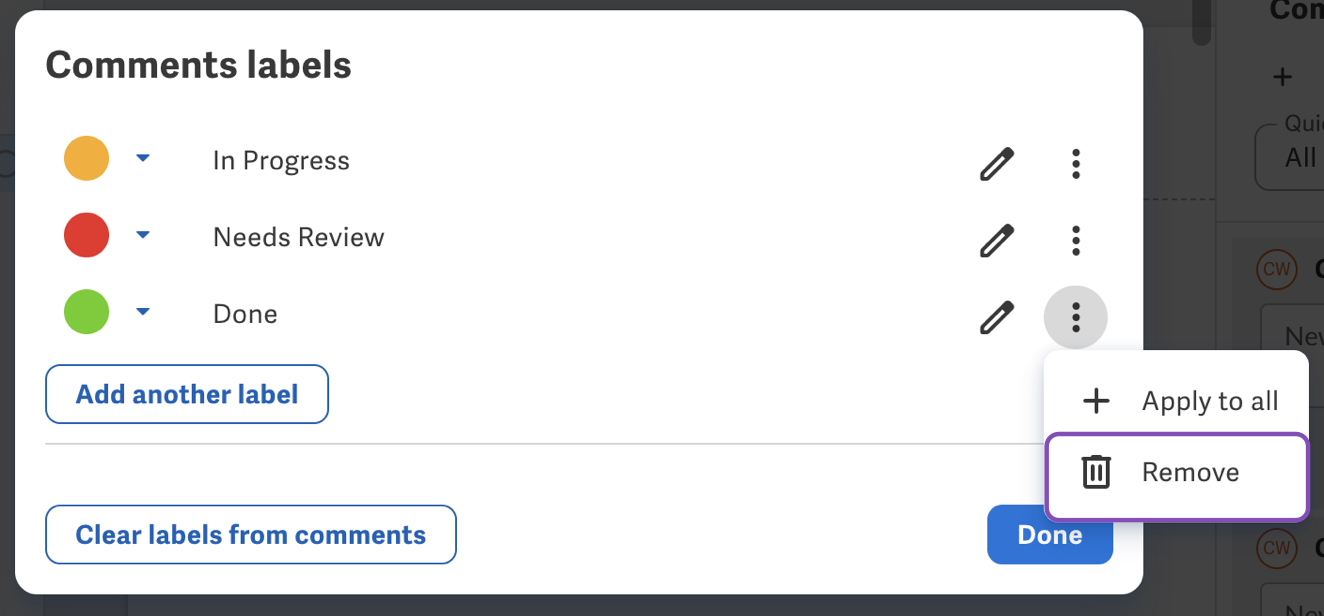Expand the color dropdown arrow beside In Progress
Screen dimensions: 1324x616
(x=143, y=158)
